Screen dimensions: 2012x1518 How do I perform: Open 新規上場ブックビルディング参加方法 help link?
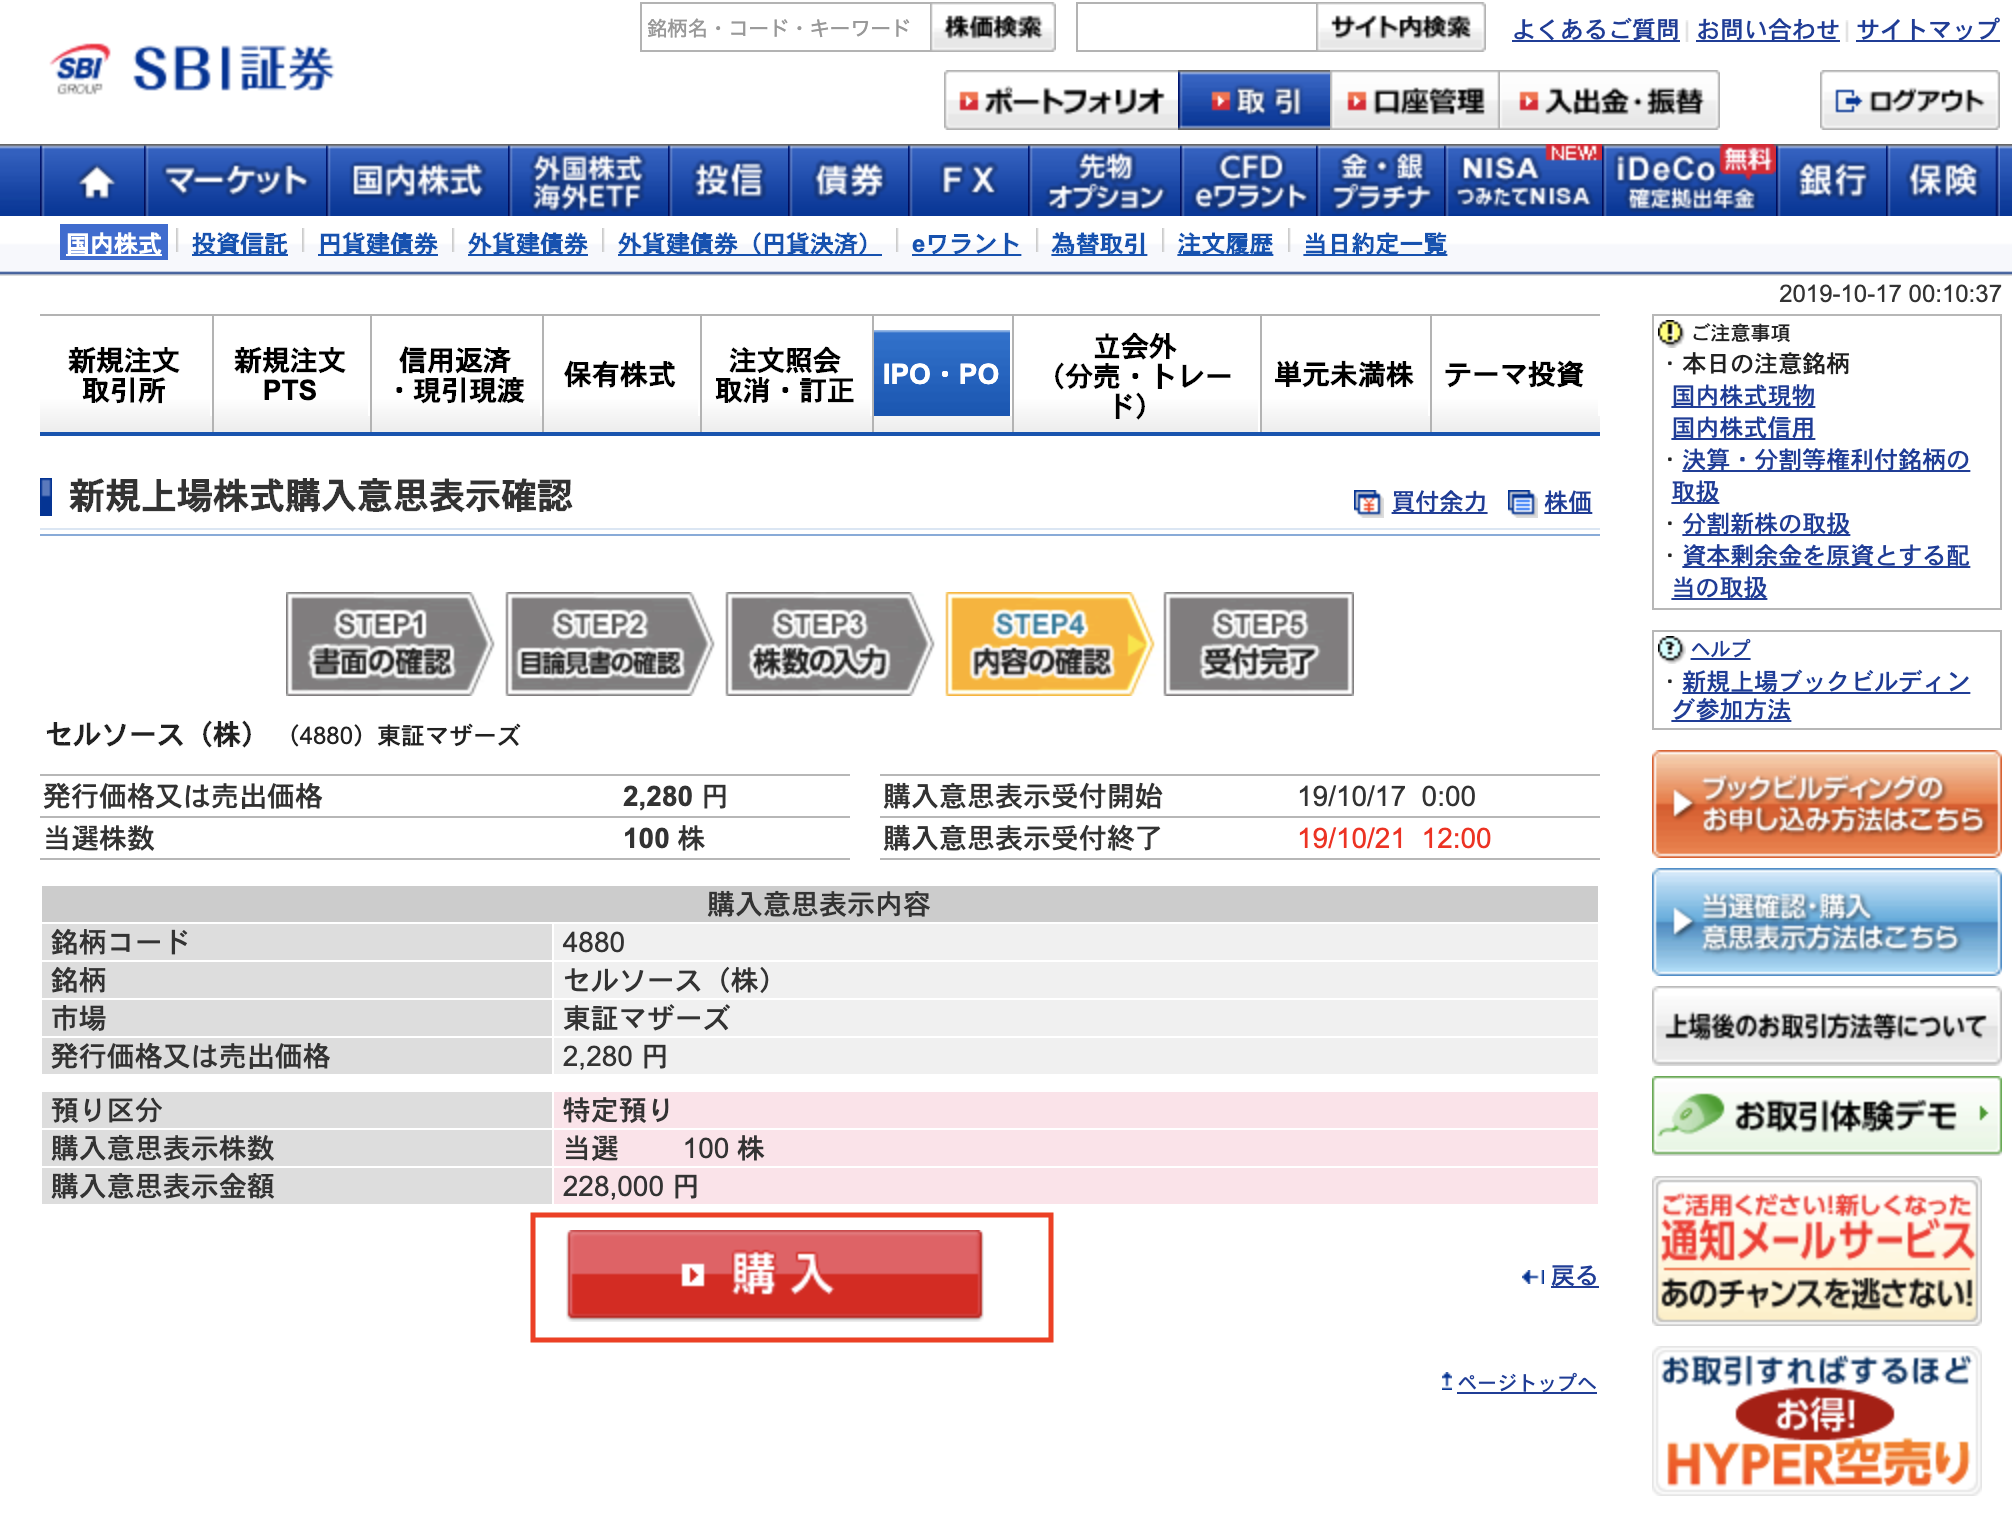point(1821,695)
